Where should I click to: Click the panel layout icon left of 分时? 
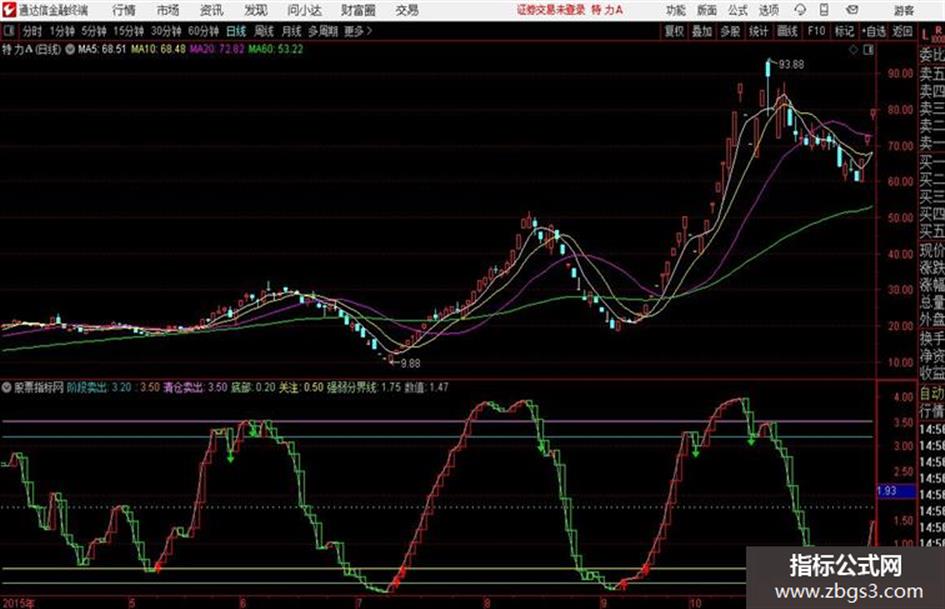pos(9,31)
